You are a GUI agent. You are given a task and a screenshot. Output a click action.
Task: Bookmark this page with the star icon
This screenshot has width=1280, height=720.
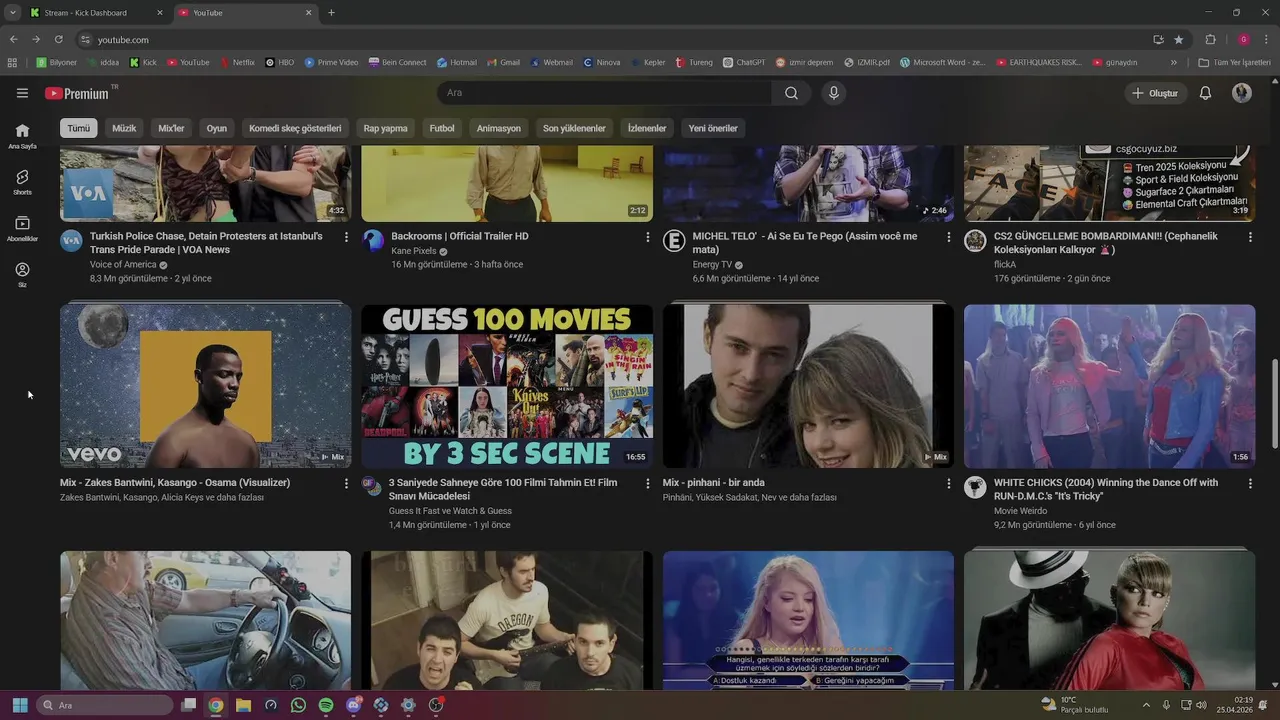click(x=1179, y=39)
